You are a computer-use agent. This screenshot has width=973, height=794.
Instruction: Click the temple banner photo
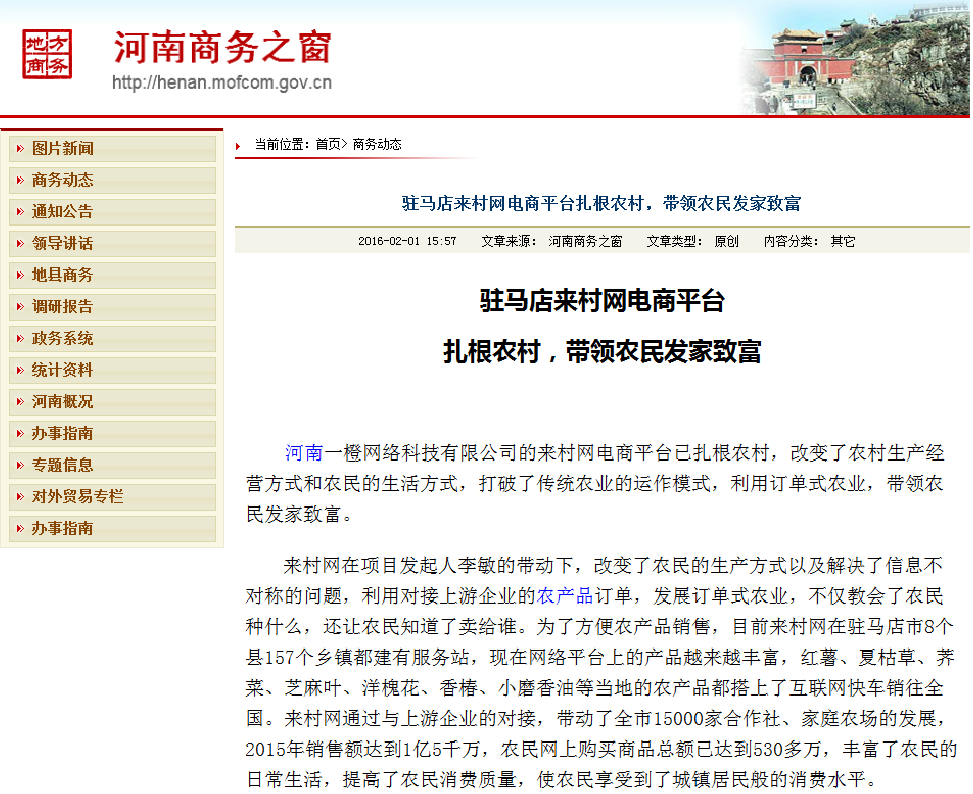coord(854,60)
